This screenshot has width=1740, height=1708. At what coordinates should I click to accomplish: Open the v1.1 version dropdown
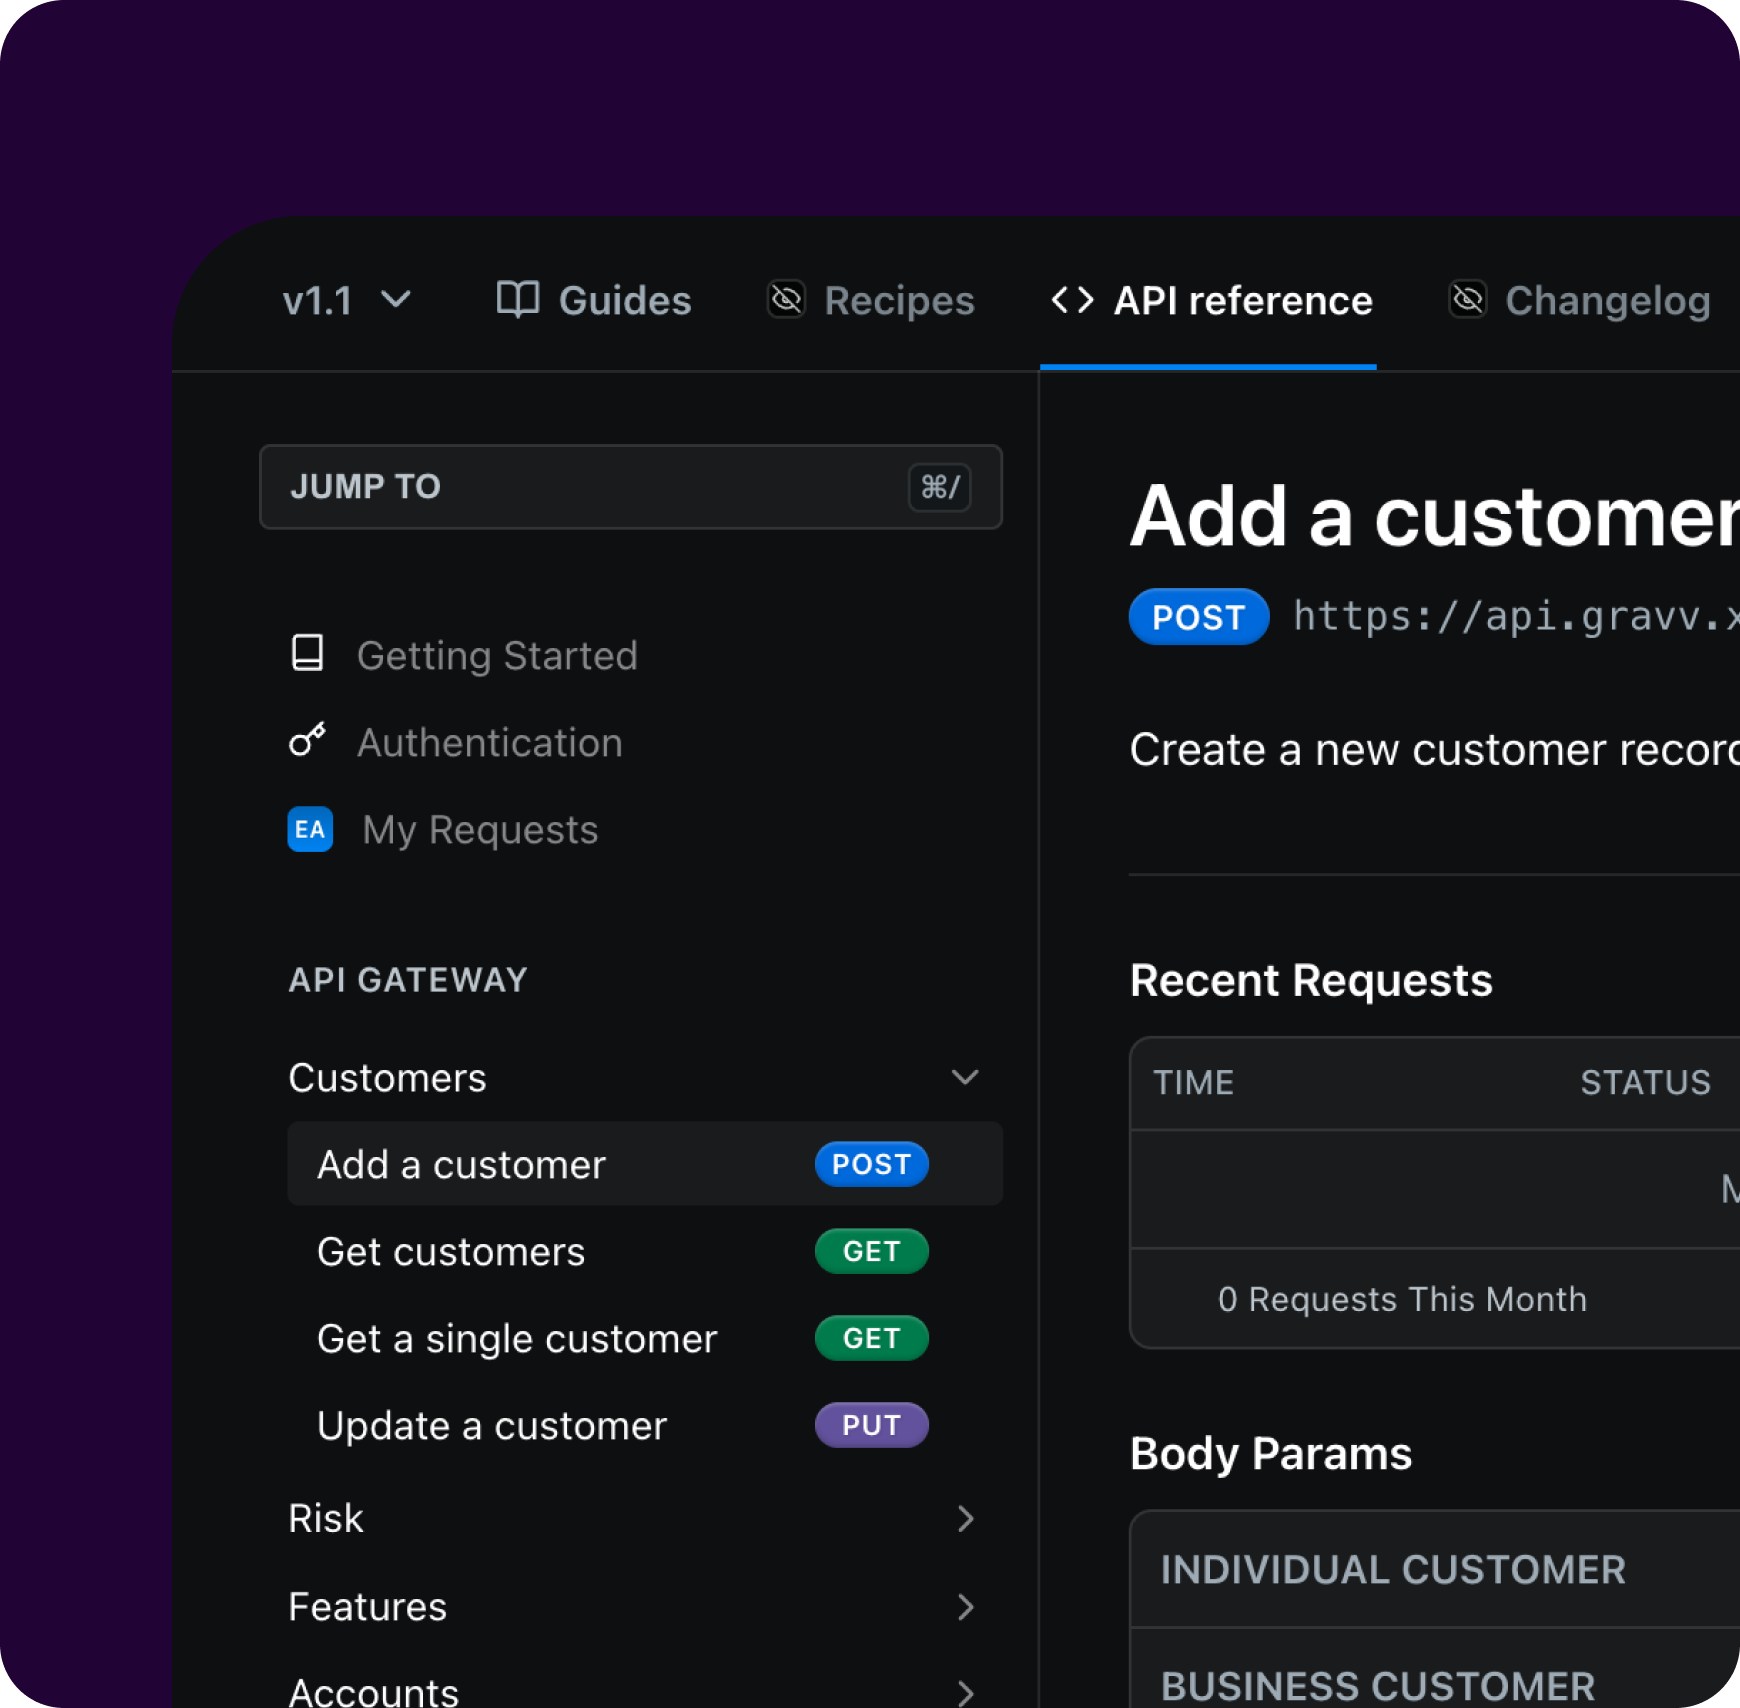coord(346,300)
